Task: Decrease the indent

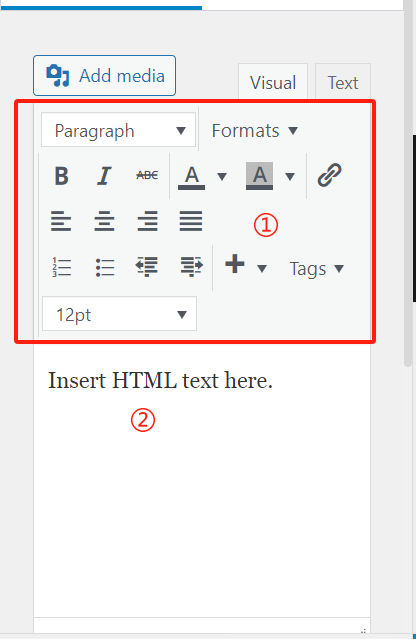Action: point(147,267)
